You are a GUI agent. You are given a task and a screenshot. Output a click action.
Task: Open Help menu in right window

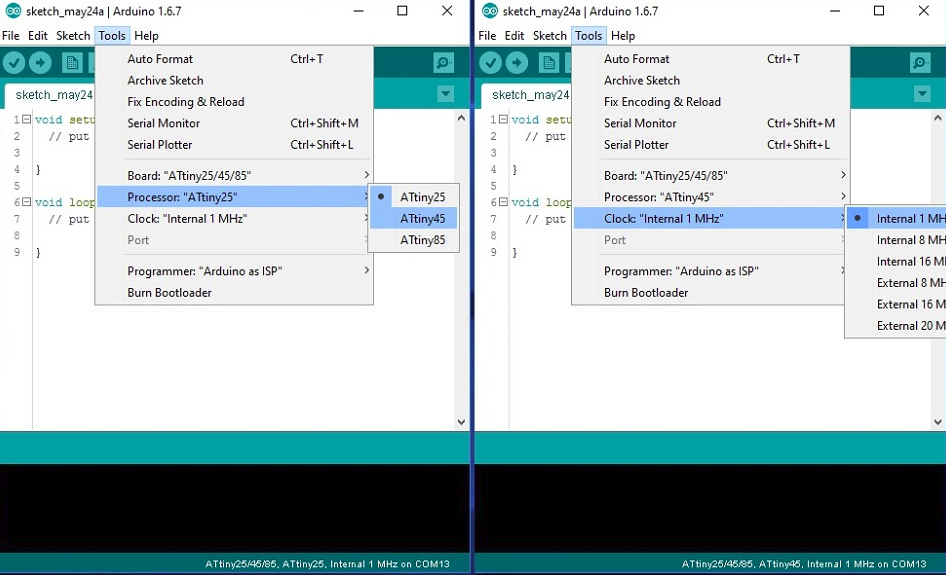click(623, 36)
